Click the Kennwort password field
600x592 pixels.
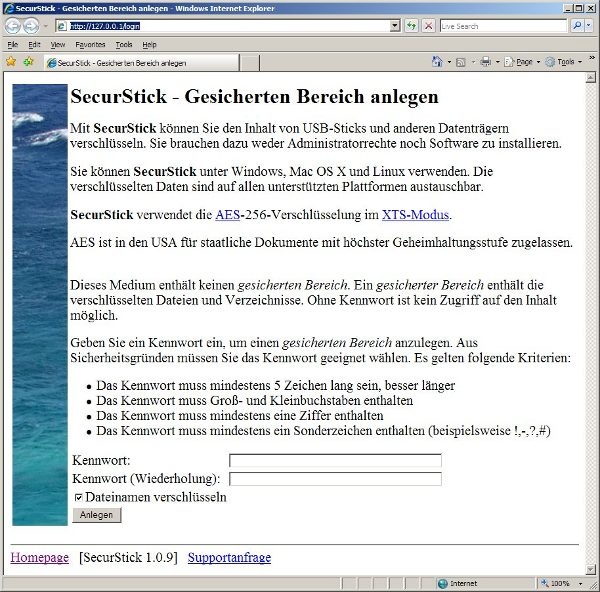coord(335,460)
